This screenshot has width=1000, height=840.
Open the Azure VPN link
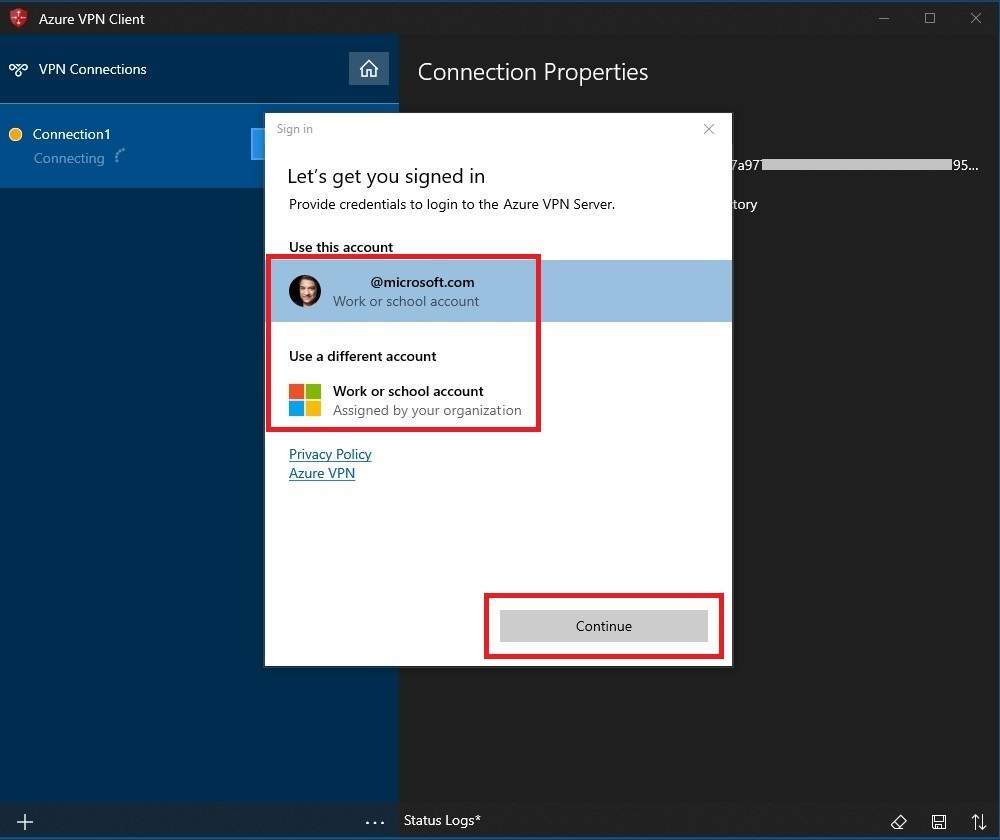pos(322,473)
